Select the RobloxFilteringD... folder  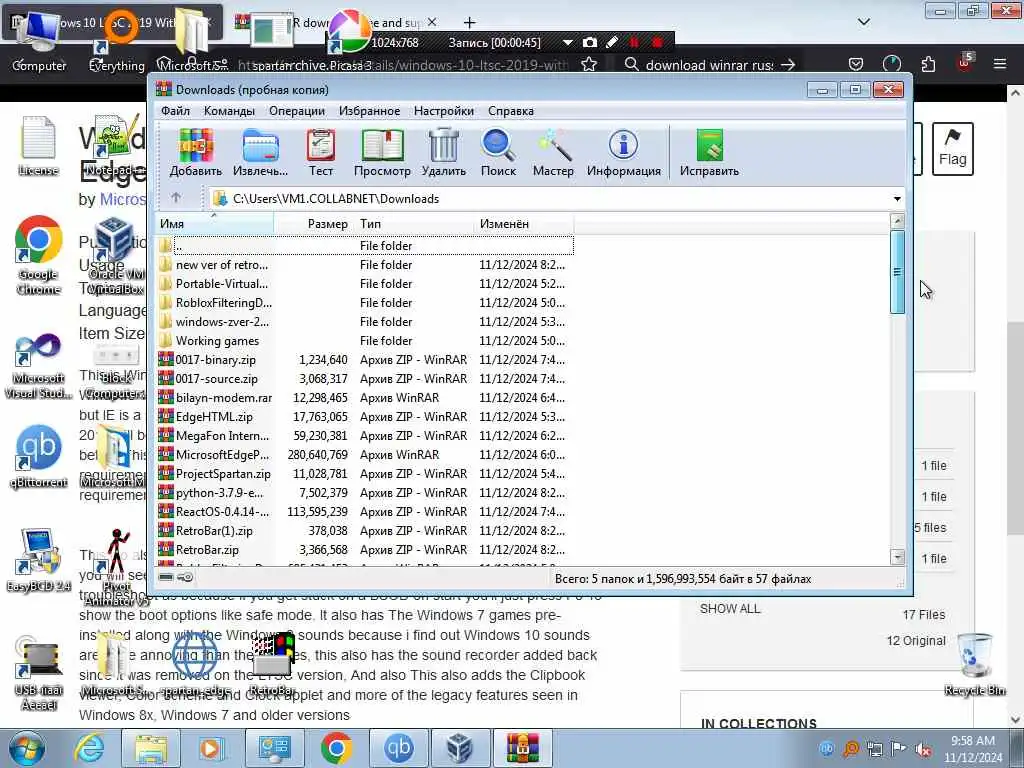(x=365, y=302)
